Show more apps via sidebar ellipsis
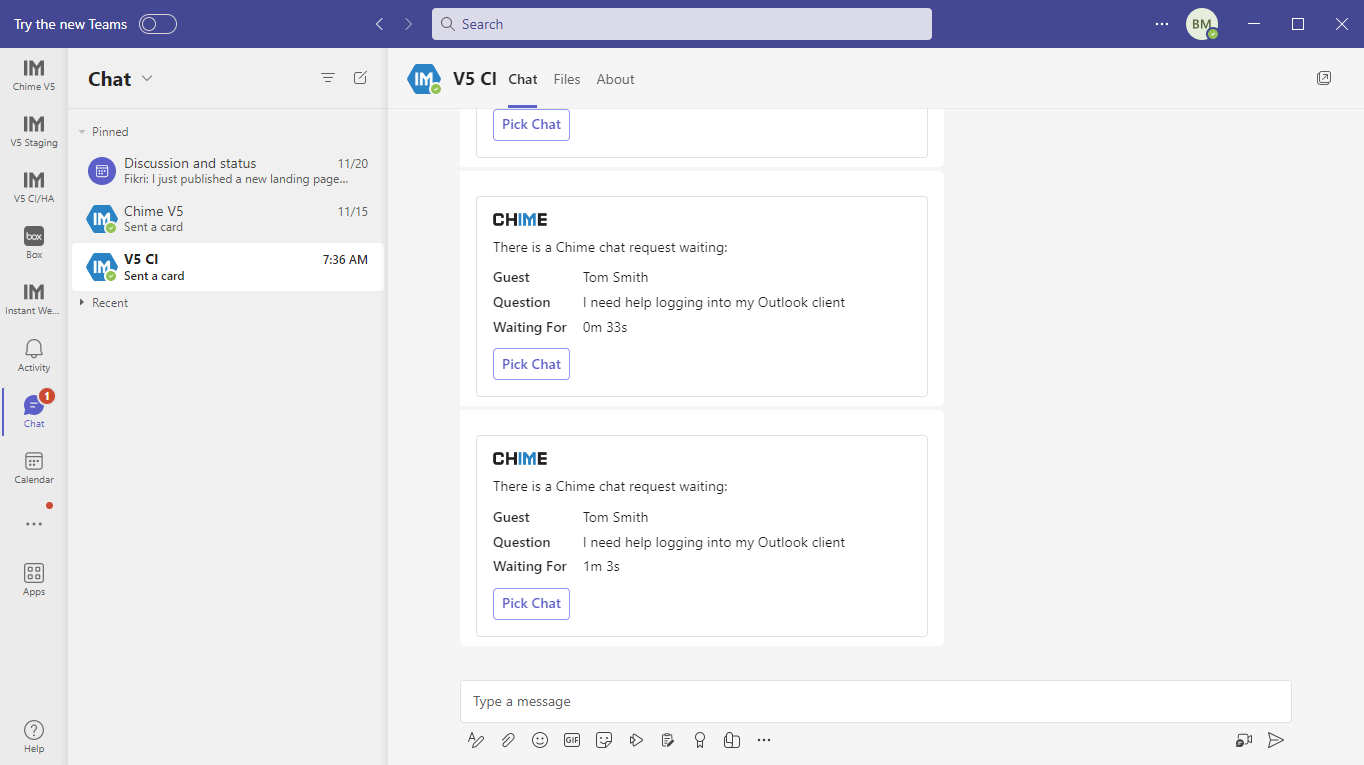The height and width of the screenshot is (765, 1364). pos(34,524)
